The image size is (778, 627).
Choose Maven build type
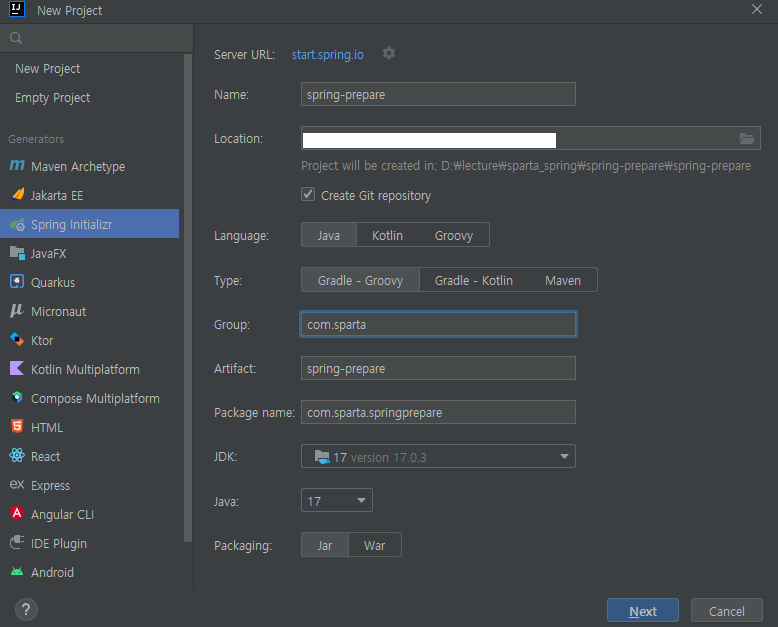pyautogui.click(x=563, y=280)
